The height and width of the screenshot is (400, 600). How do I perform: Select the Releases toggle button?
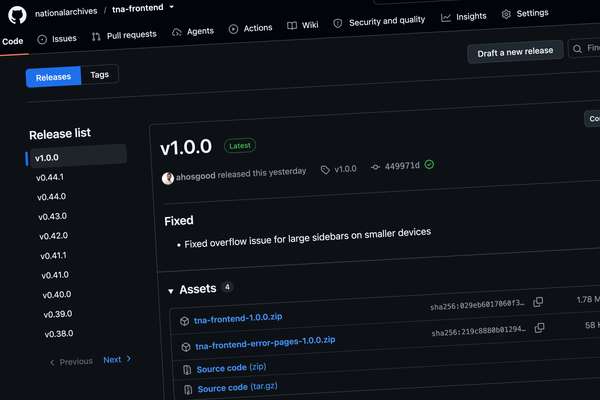click(x=53, y=77)
